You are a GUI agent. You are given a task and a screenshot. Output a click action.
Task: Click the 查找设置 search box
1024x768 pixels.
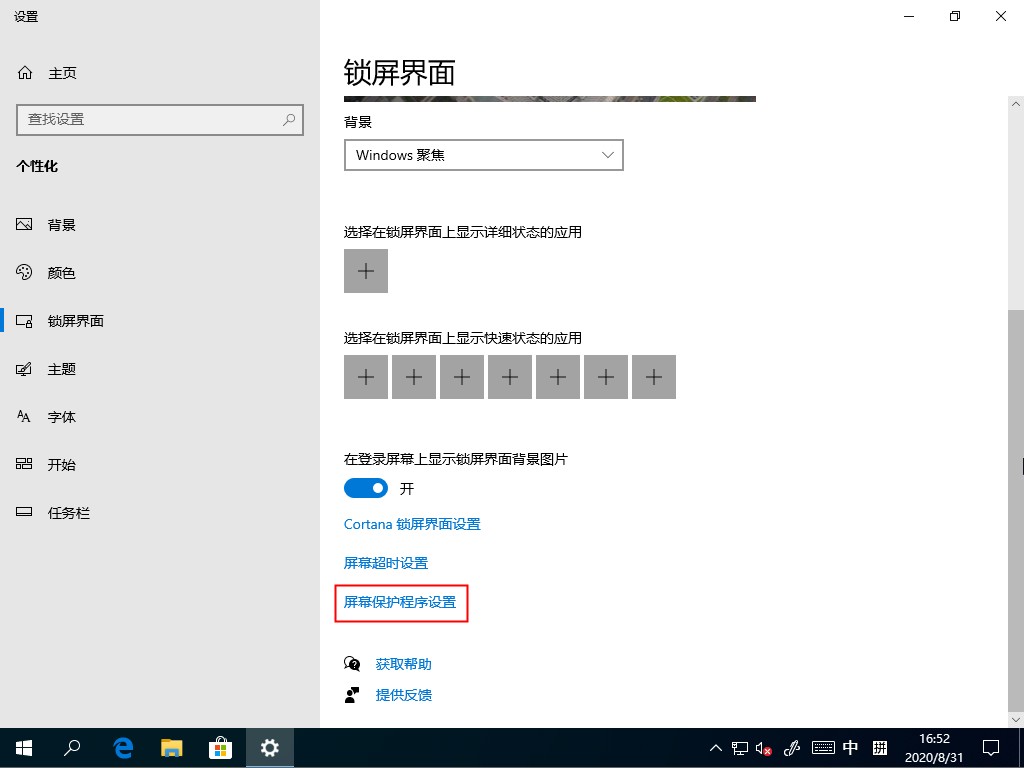(160, 120)
